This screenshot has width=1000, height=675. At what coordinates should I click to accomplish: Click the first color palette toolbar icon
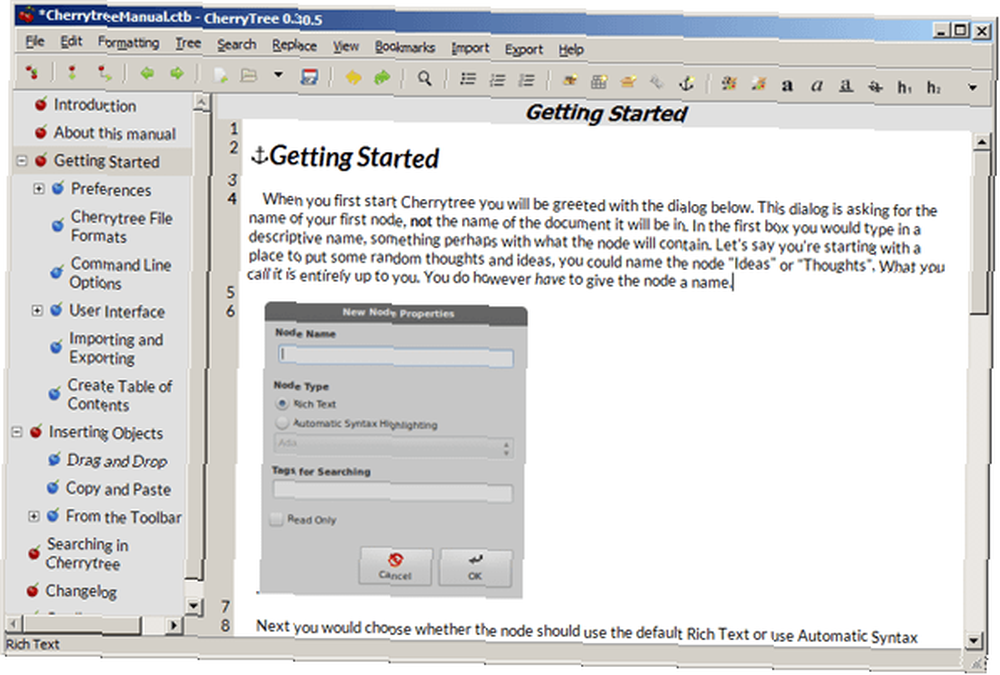(x=729, y=84)
